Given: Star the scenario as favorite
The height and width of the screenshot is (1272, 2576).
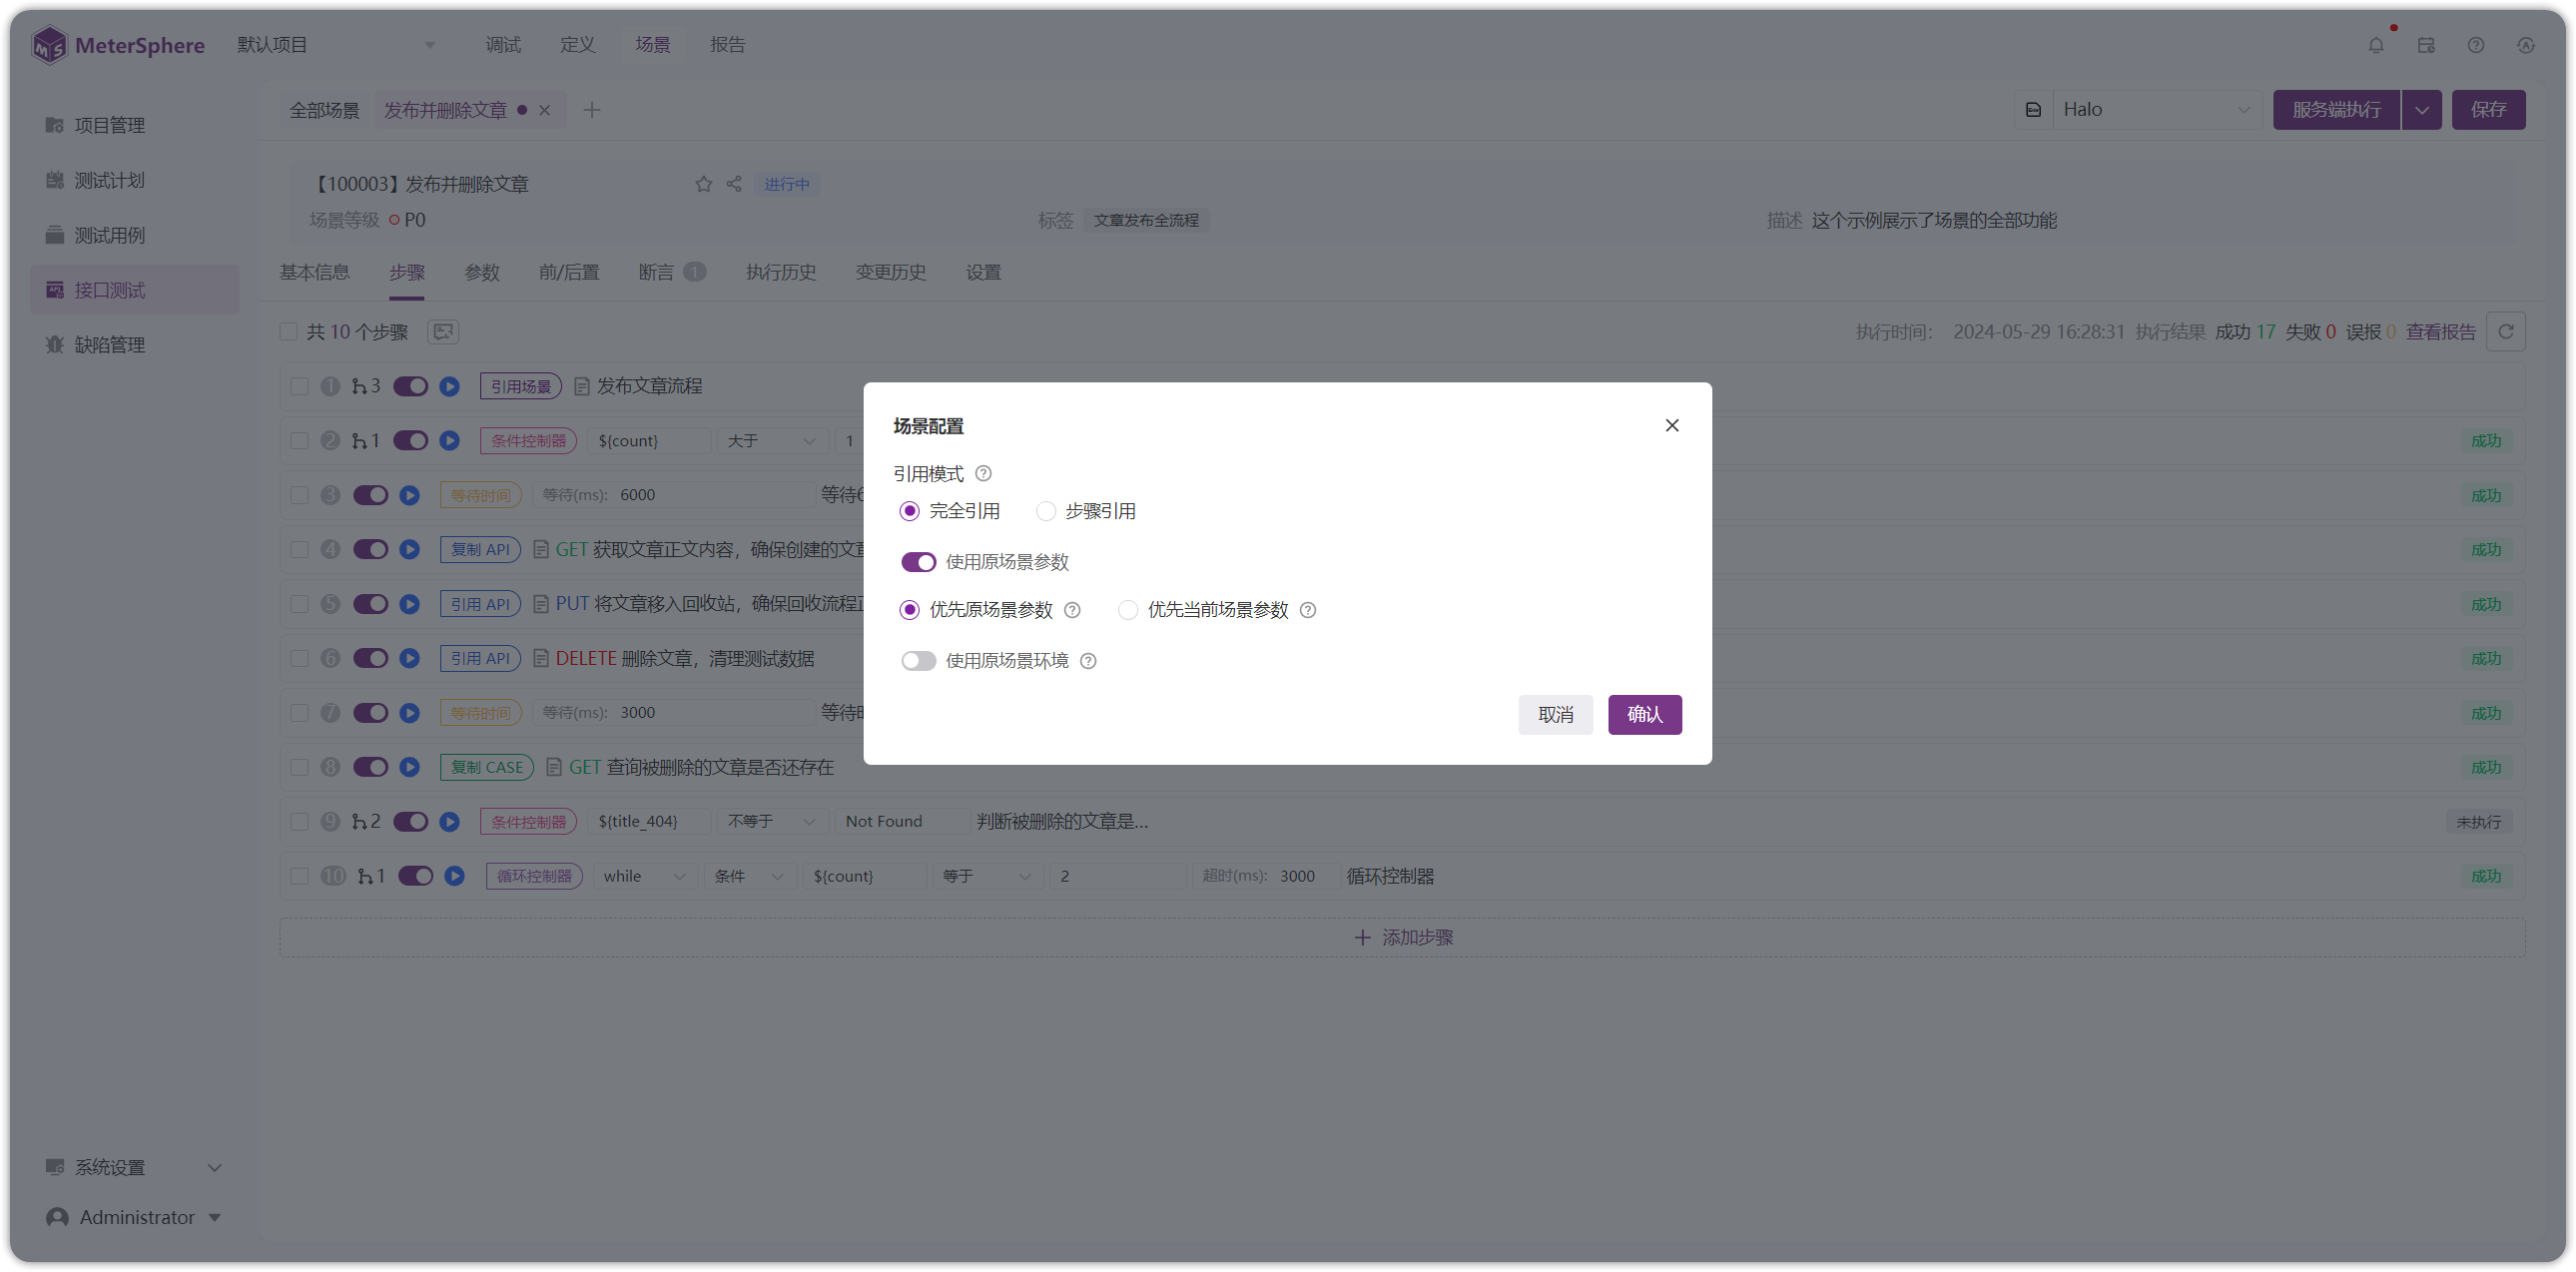Looking at the screenshot, I should click(x=704, y=184).
